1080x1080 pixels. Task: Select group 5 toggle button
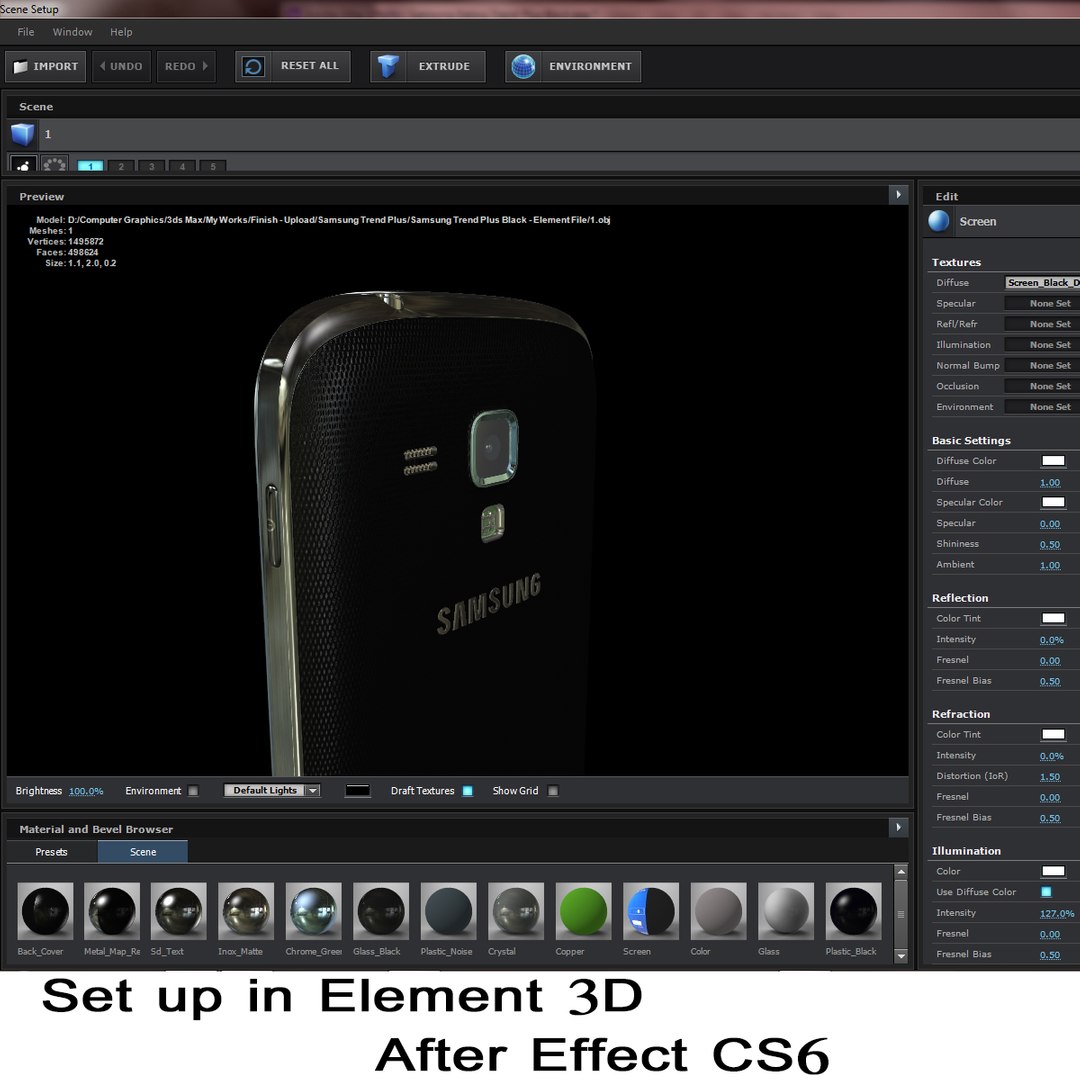pyautogui.click(x=213, y=166)
